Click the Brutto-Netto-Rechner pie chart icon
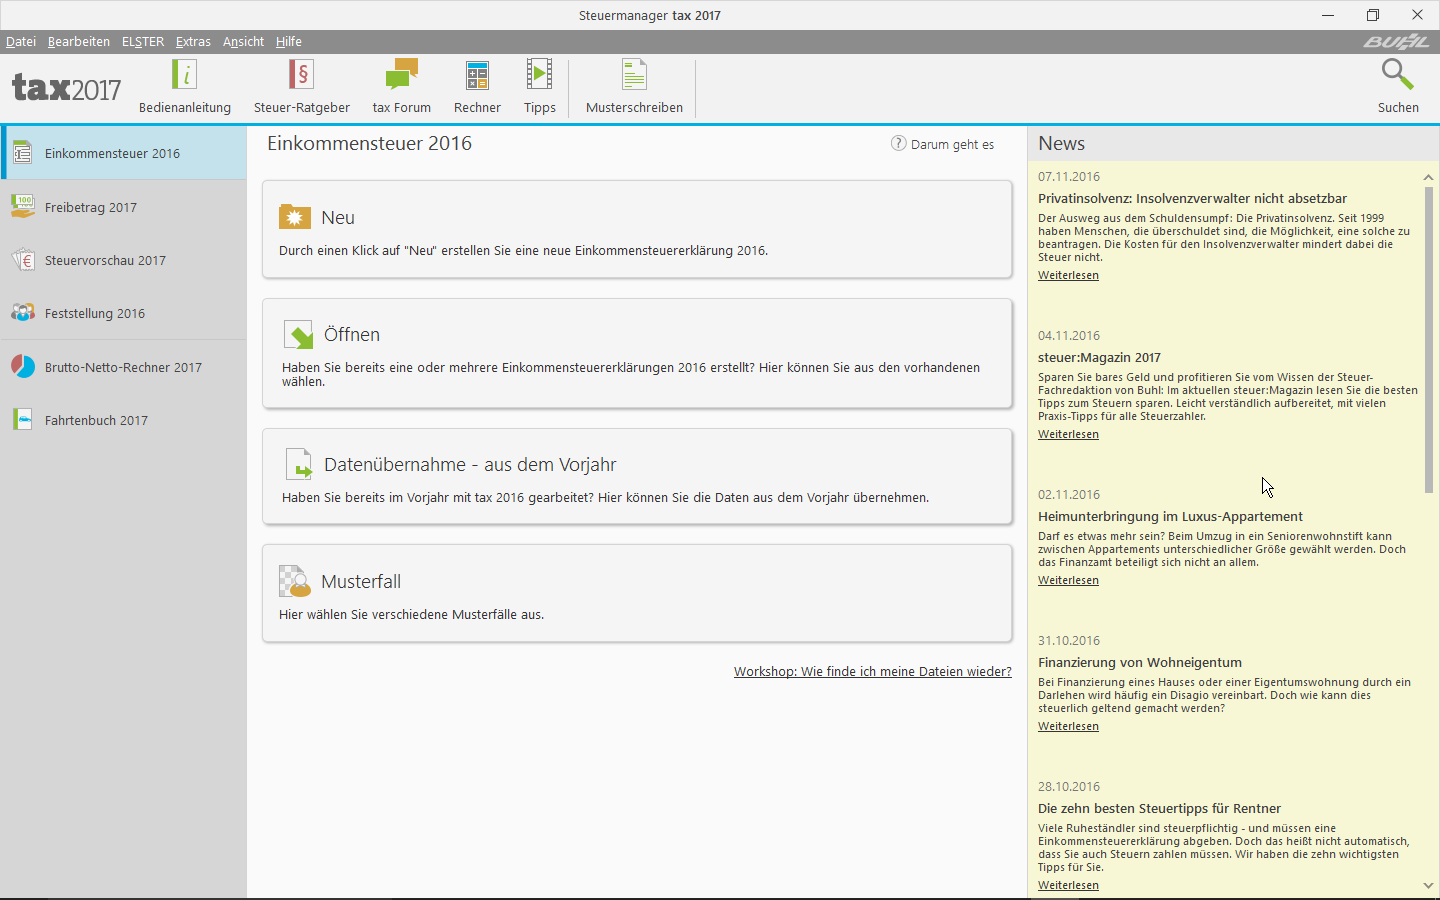The width and height of the screenshot is (1440, 900). click(22, 367)
